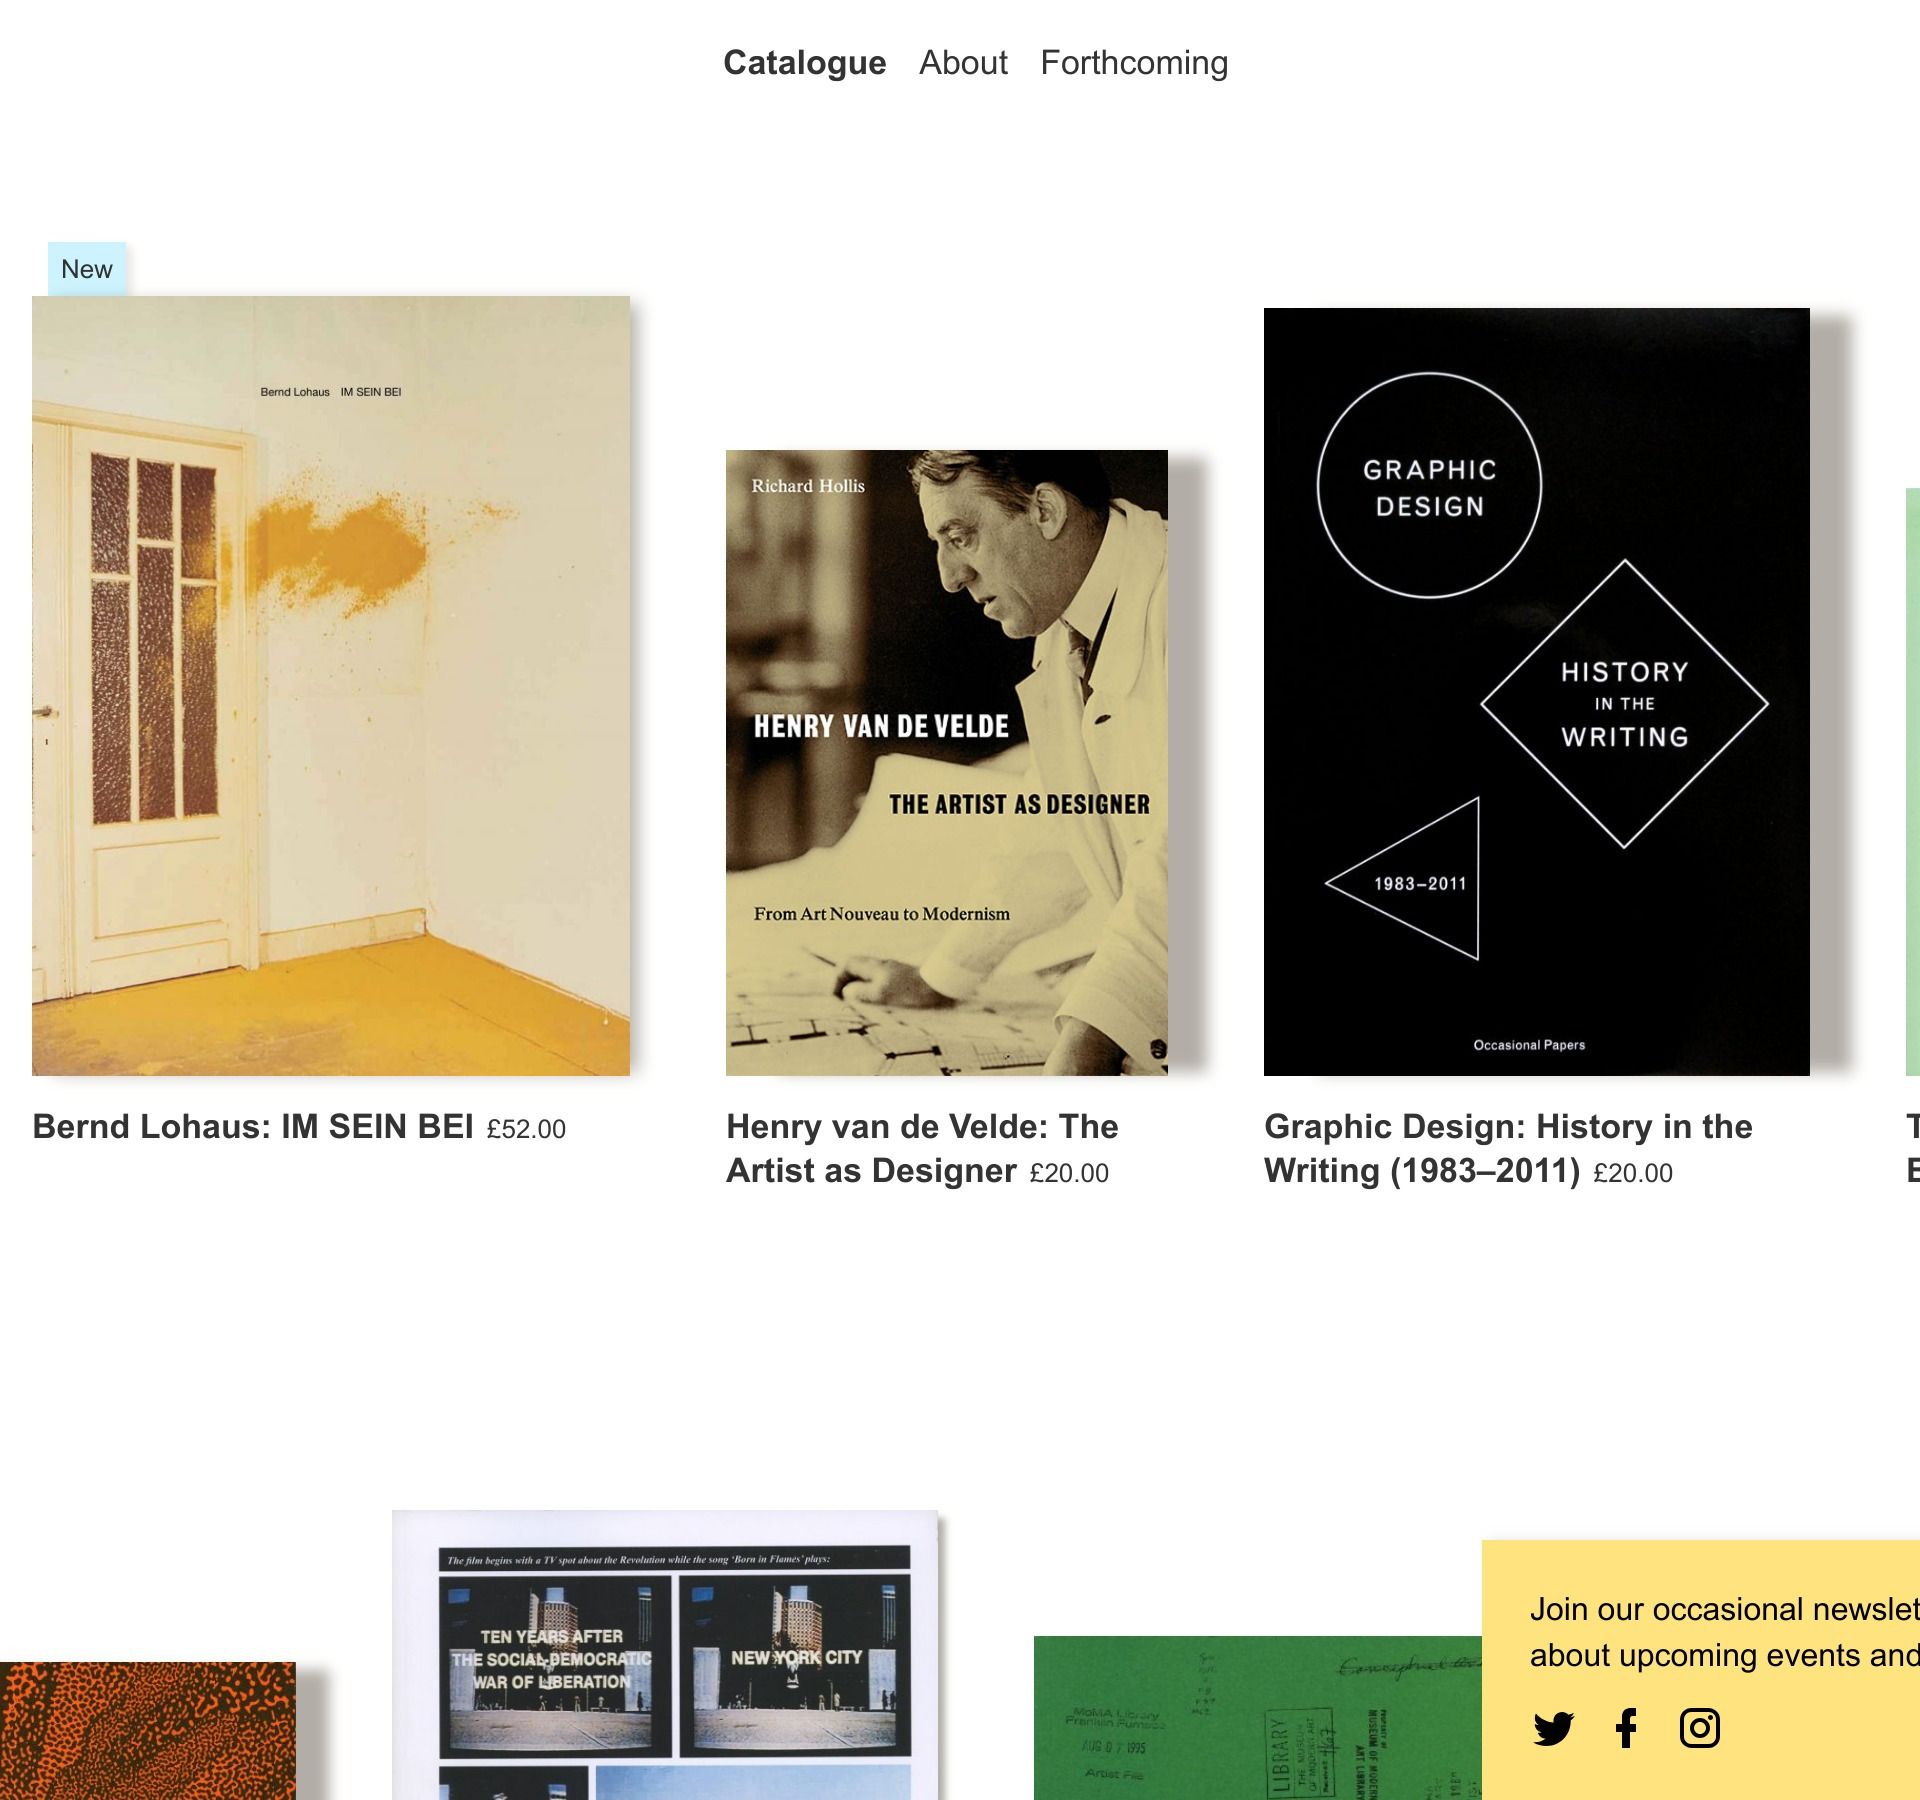Click the partially visible green cover at right
Screen dimensions: 1920x1800
(1913, 782)
